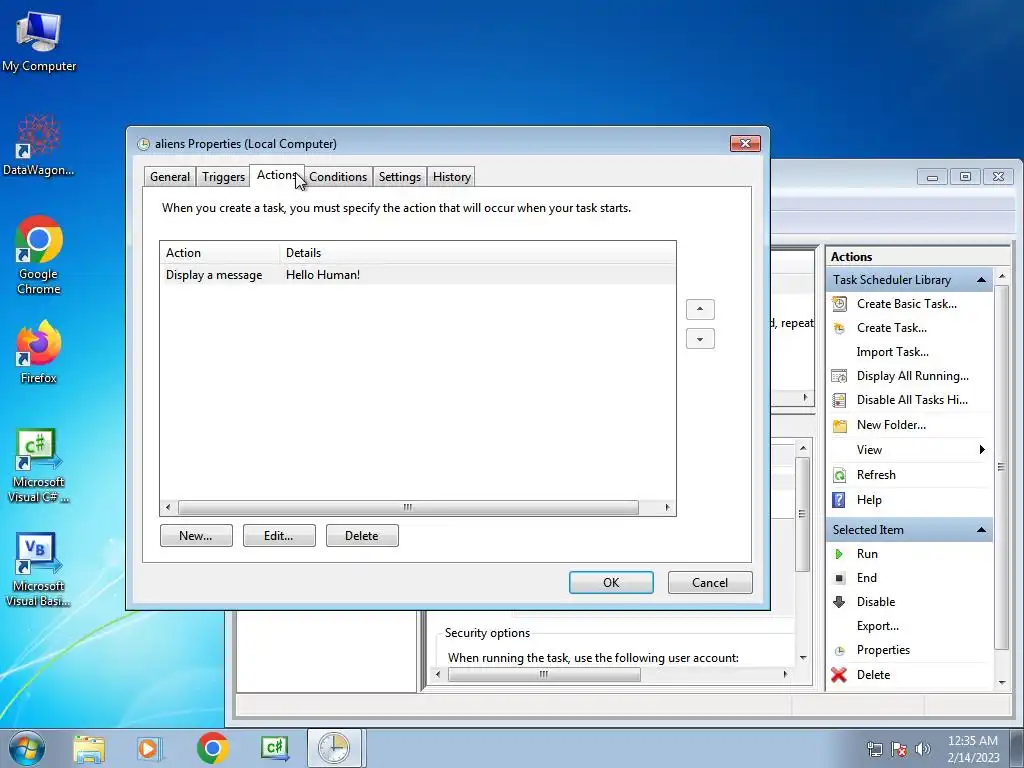The height and width of the screenshot is (768, 1024).
Task: Click the network tray icon
Action: 874,749
